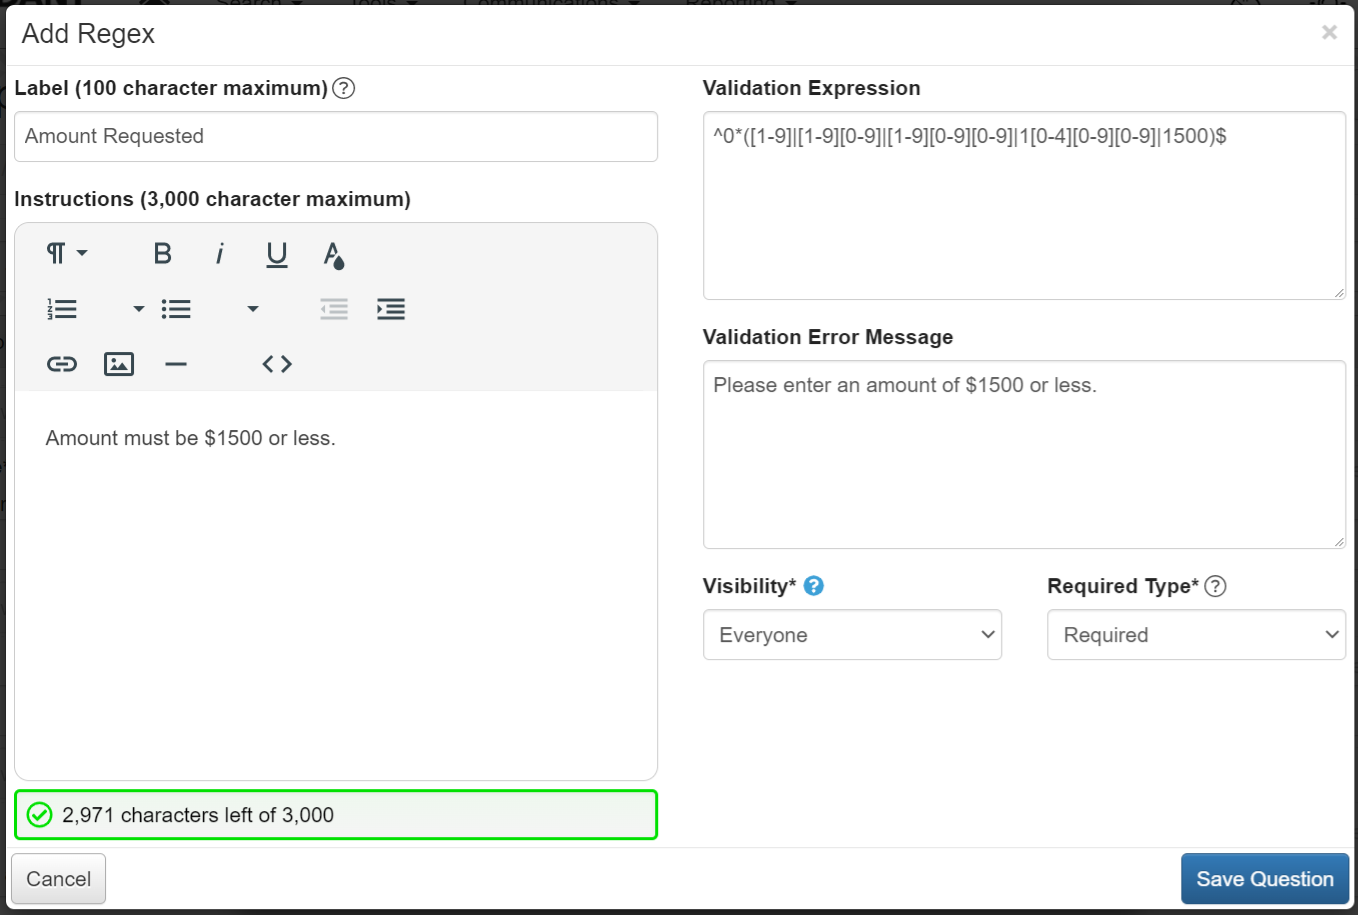Insert a hyperlink into instructions
Screen dimensions: 1358x915
[x=62, y=364]
